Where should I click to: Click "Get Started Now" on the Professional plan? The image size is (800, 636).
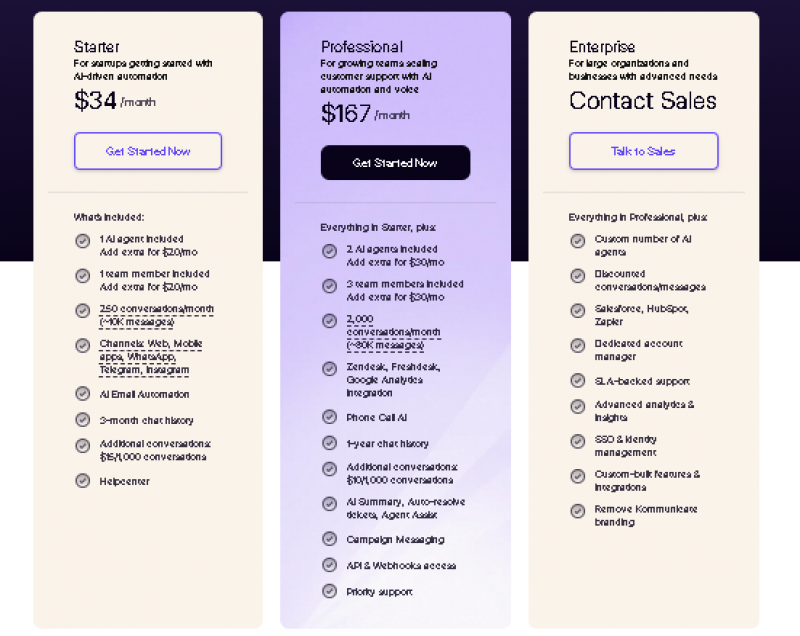(x=395, y=162)
